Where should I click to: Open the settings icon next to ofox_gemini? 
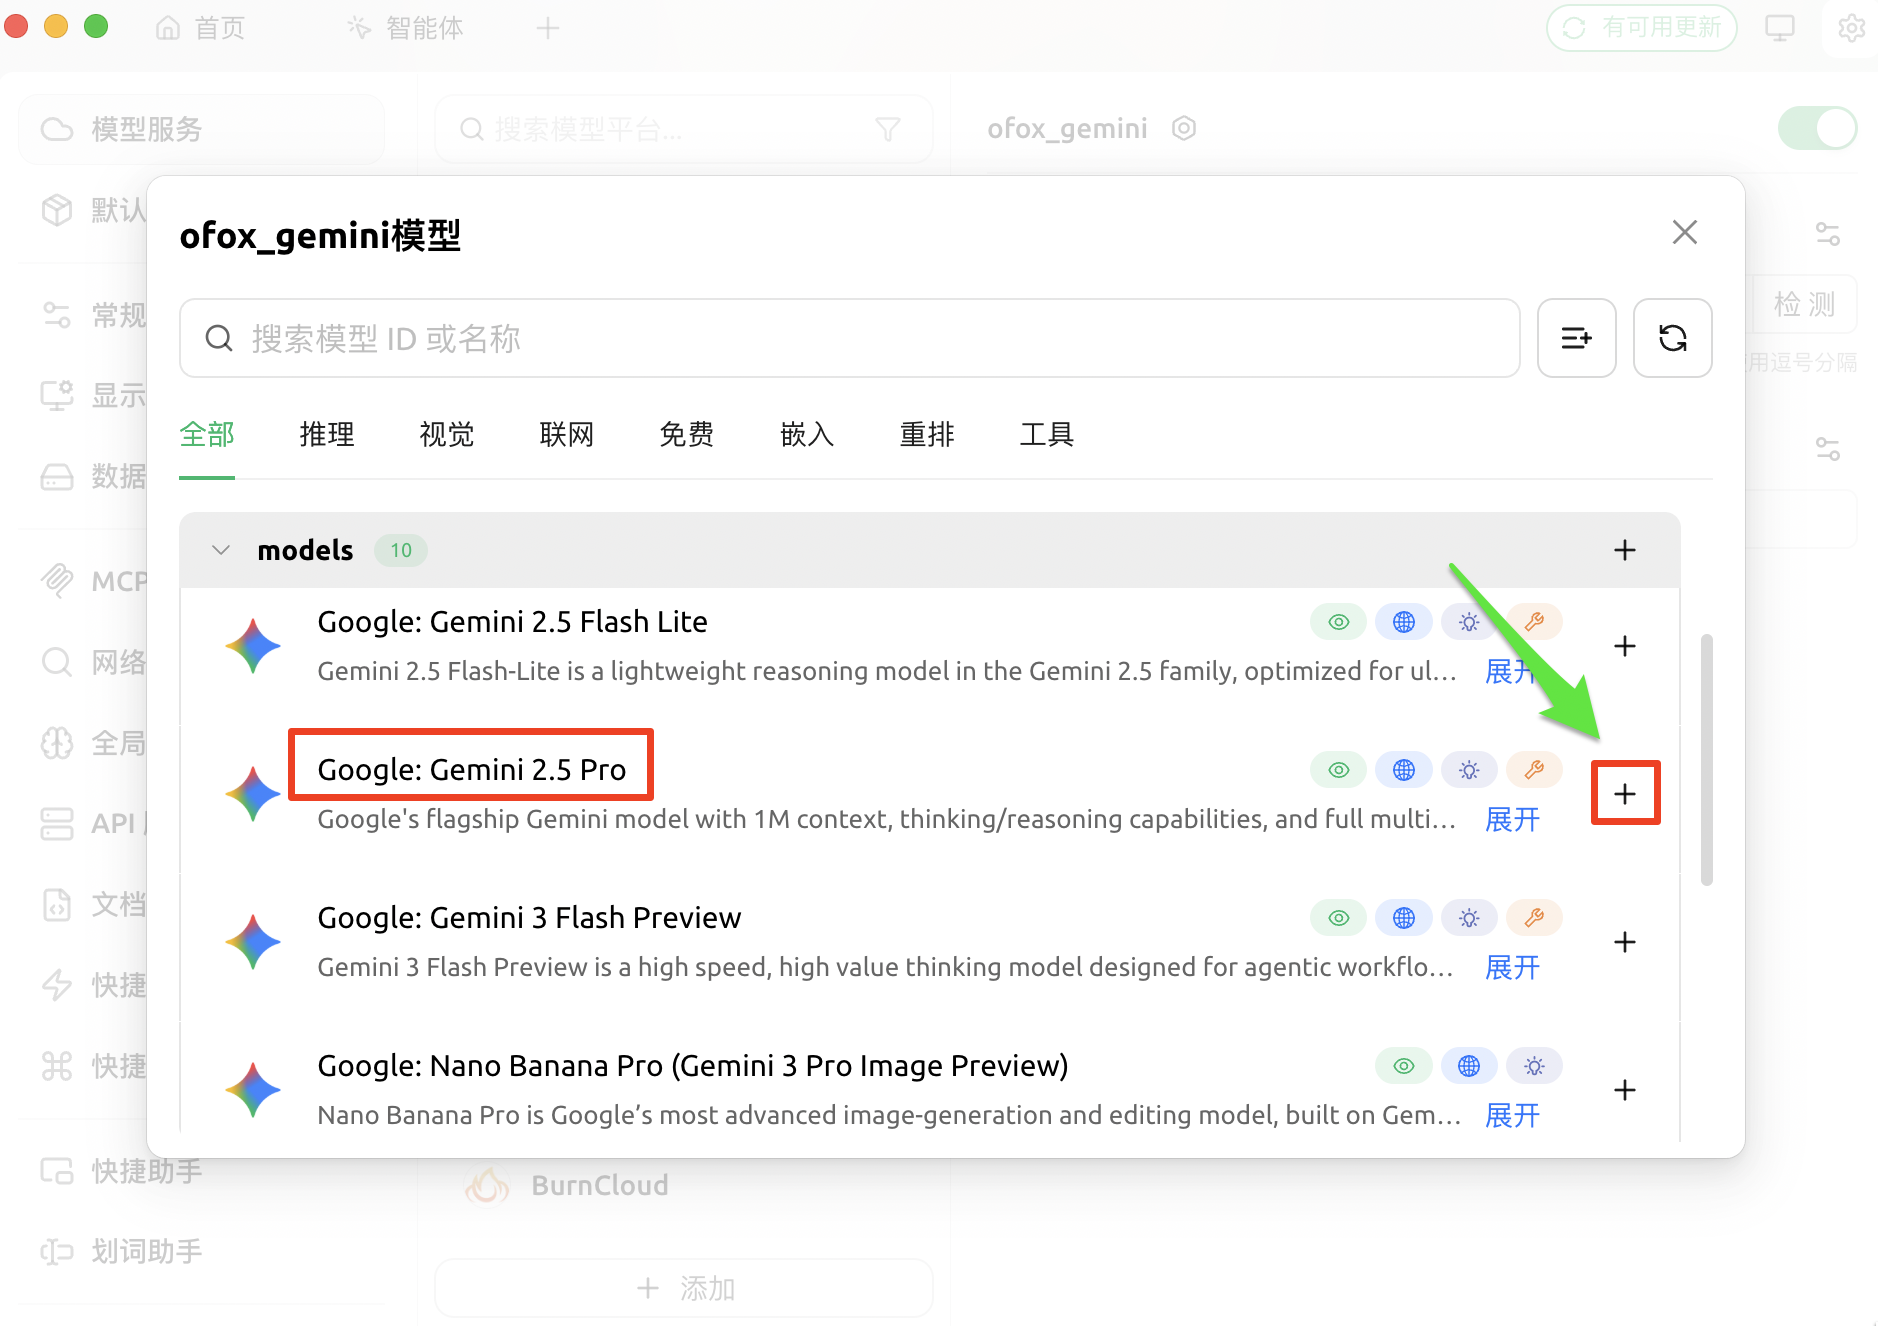click(x=1184, y=128)
